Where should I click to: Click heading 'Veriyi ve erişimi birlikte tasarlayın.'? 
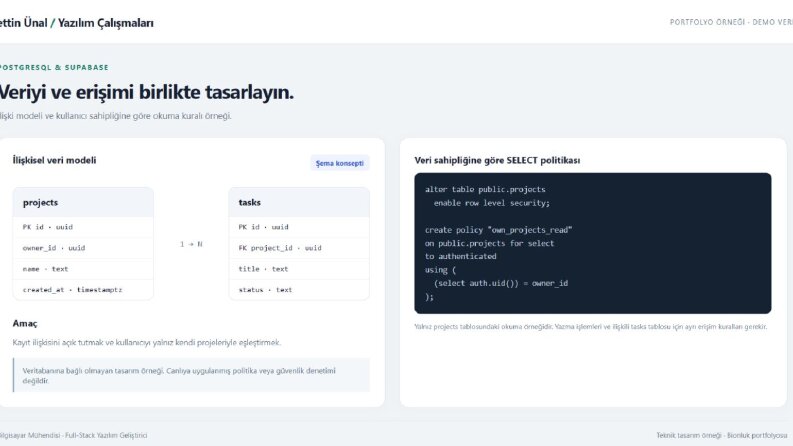click(x=146, y=92)
